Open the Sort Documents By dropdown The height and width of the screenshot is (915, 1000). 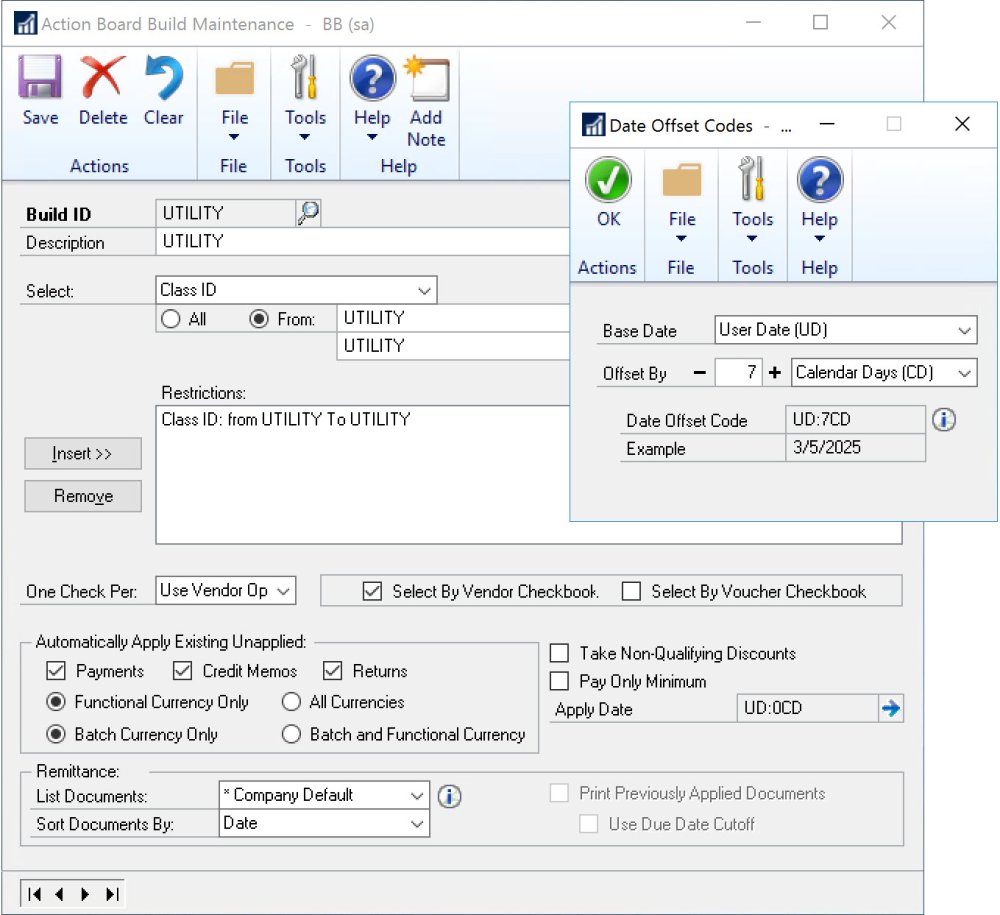pyautogui.click(x=417, y=824)
